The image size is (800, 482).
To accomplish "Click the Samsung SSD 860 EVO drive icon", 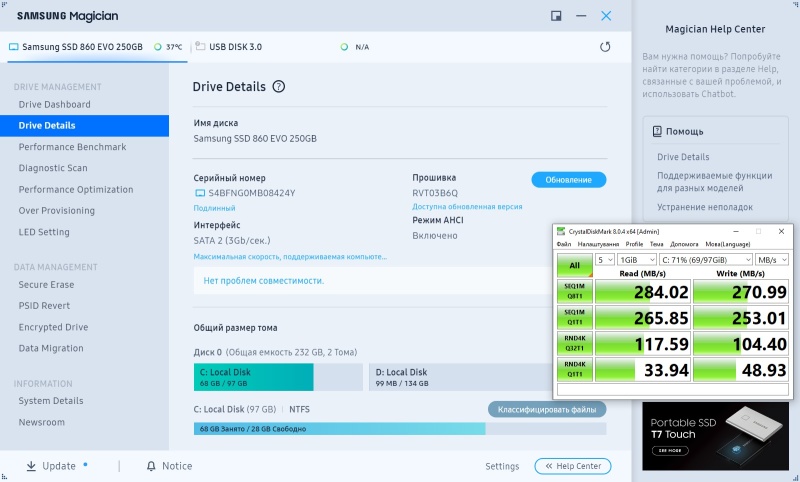I will pyautogui.click(x=14, y=47).
